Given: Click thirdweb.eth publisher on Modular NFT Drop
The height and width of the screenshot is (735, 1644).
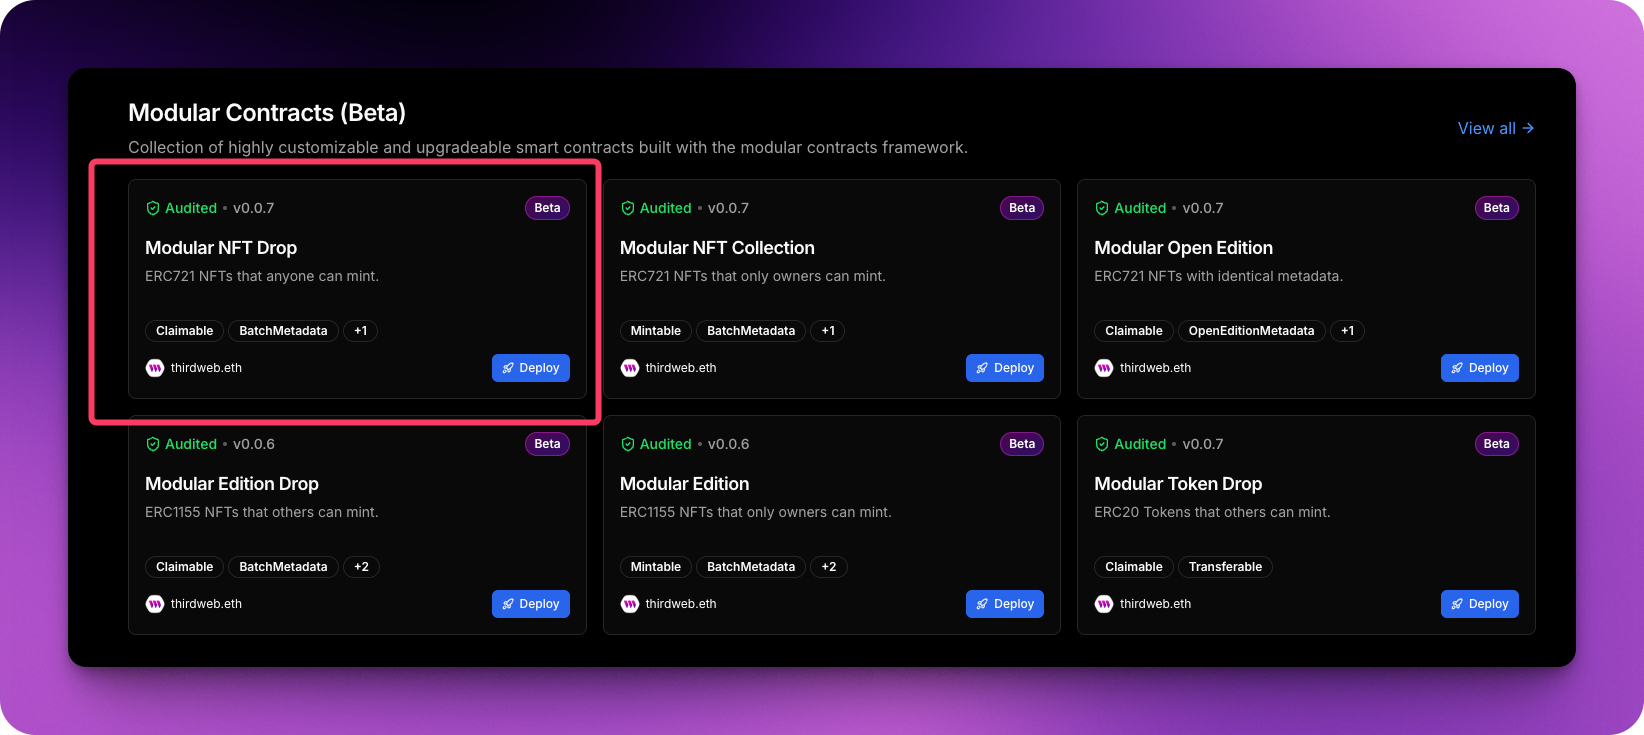Looking at the screenshot, I should [x=206, y=368].
